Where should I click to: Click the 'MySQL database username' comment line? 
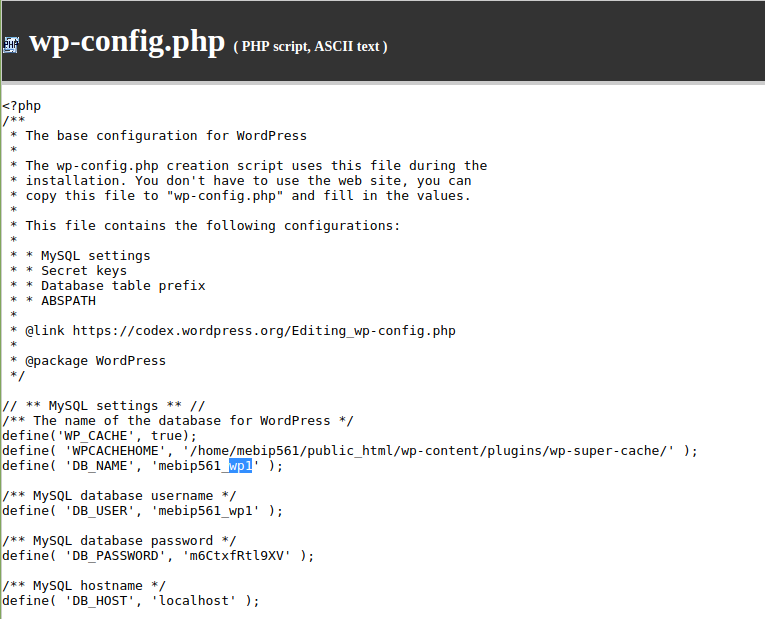[x=119, y=496]
